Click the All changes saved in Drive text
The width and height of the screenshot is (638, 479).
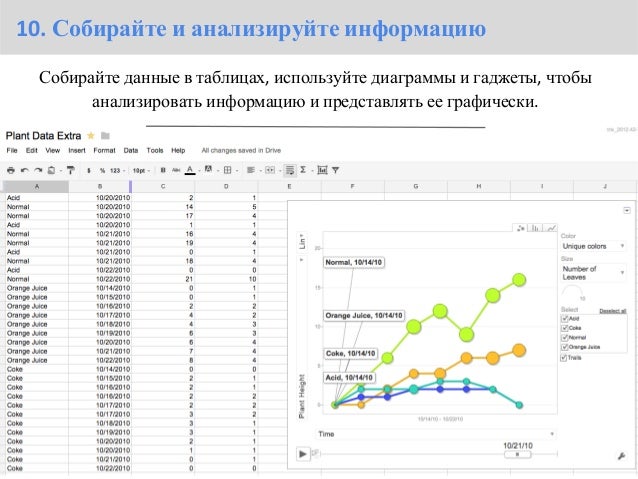point(241,150)
